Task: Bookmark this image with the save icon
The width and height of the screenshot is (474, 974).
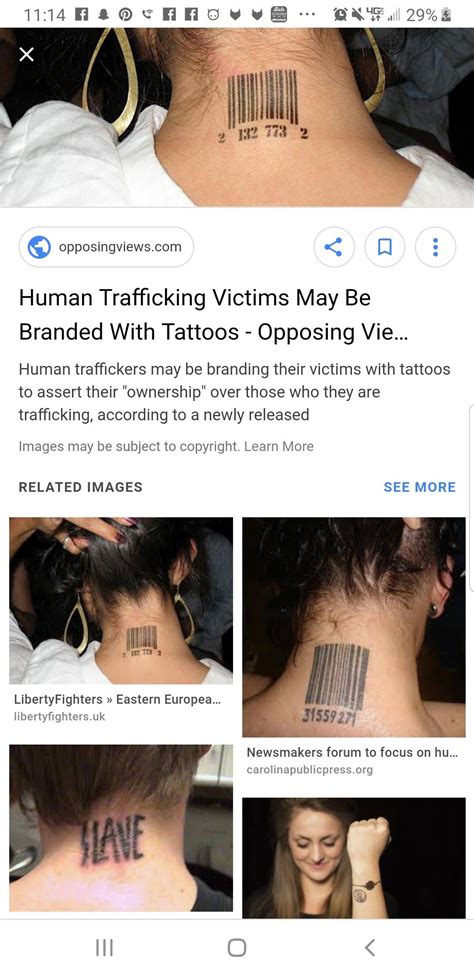Action: coord(385,247)
